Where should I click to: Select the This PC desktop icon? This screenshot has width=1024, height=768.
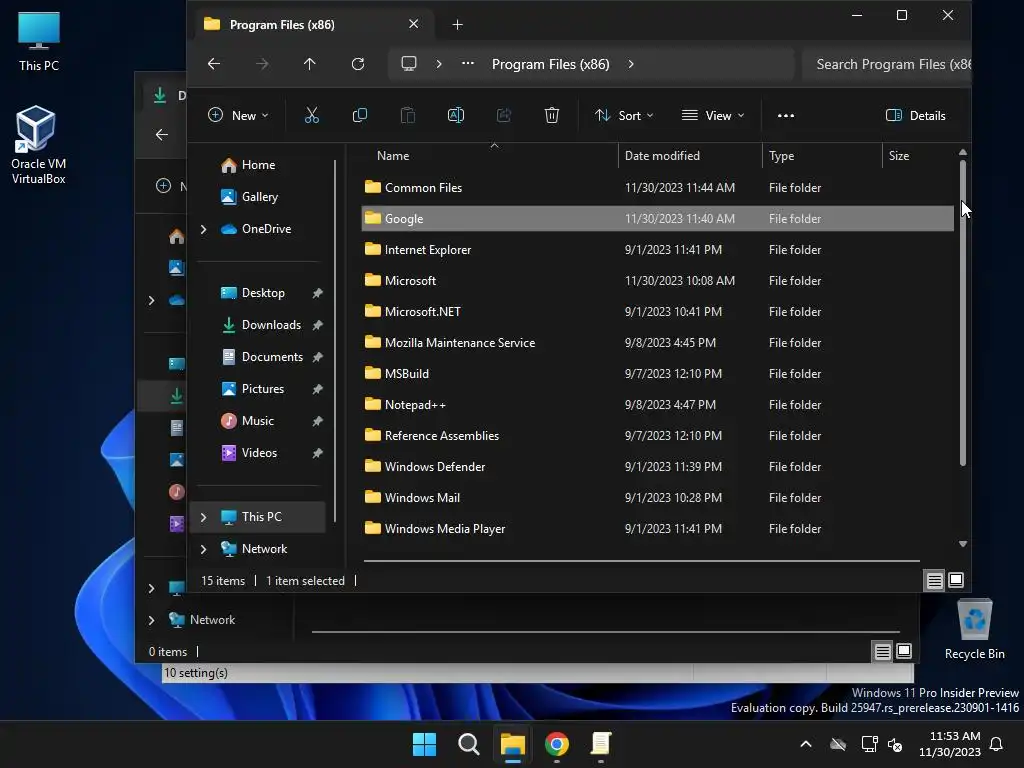tap(39, 41)
